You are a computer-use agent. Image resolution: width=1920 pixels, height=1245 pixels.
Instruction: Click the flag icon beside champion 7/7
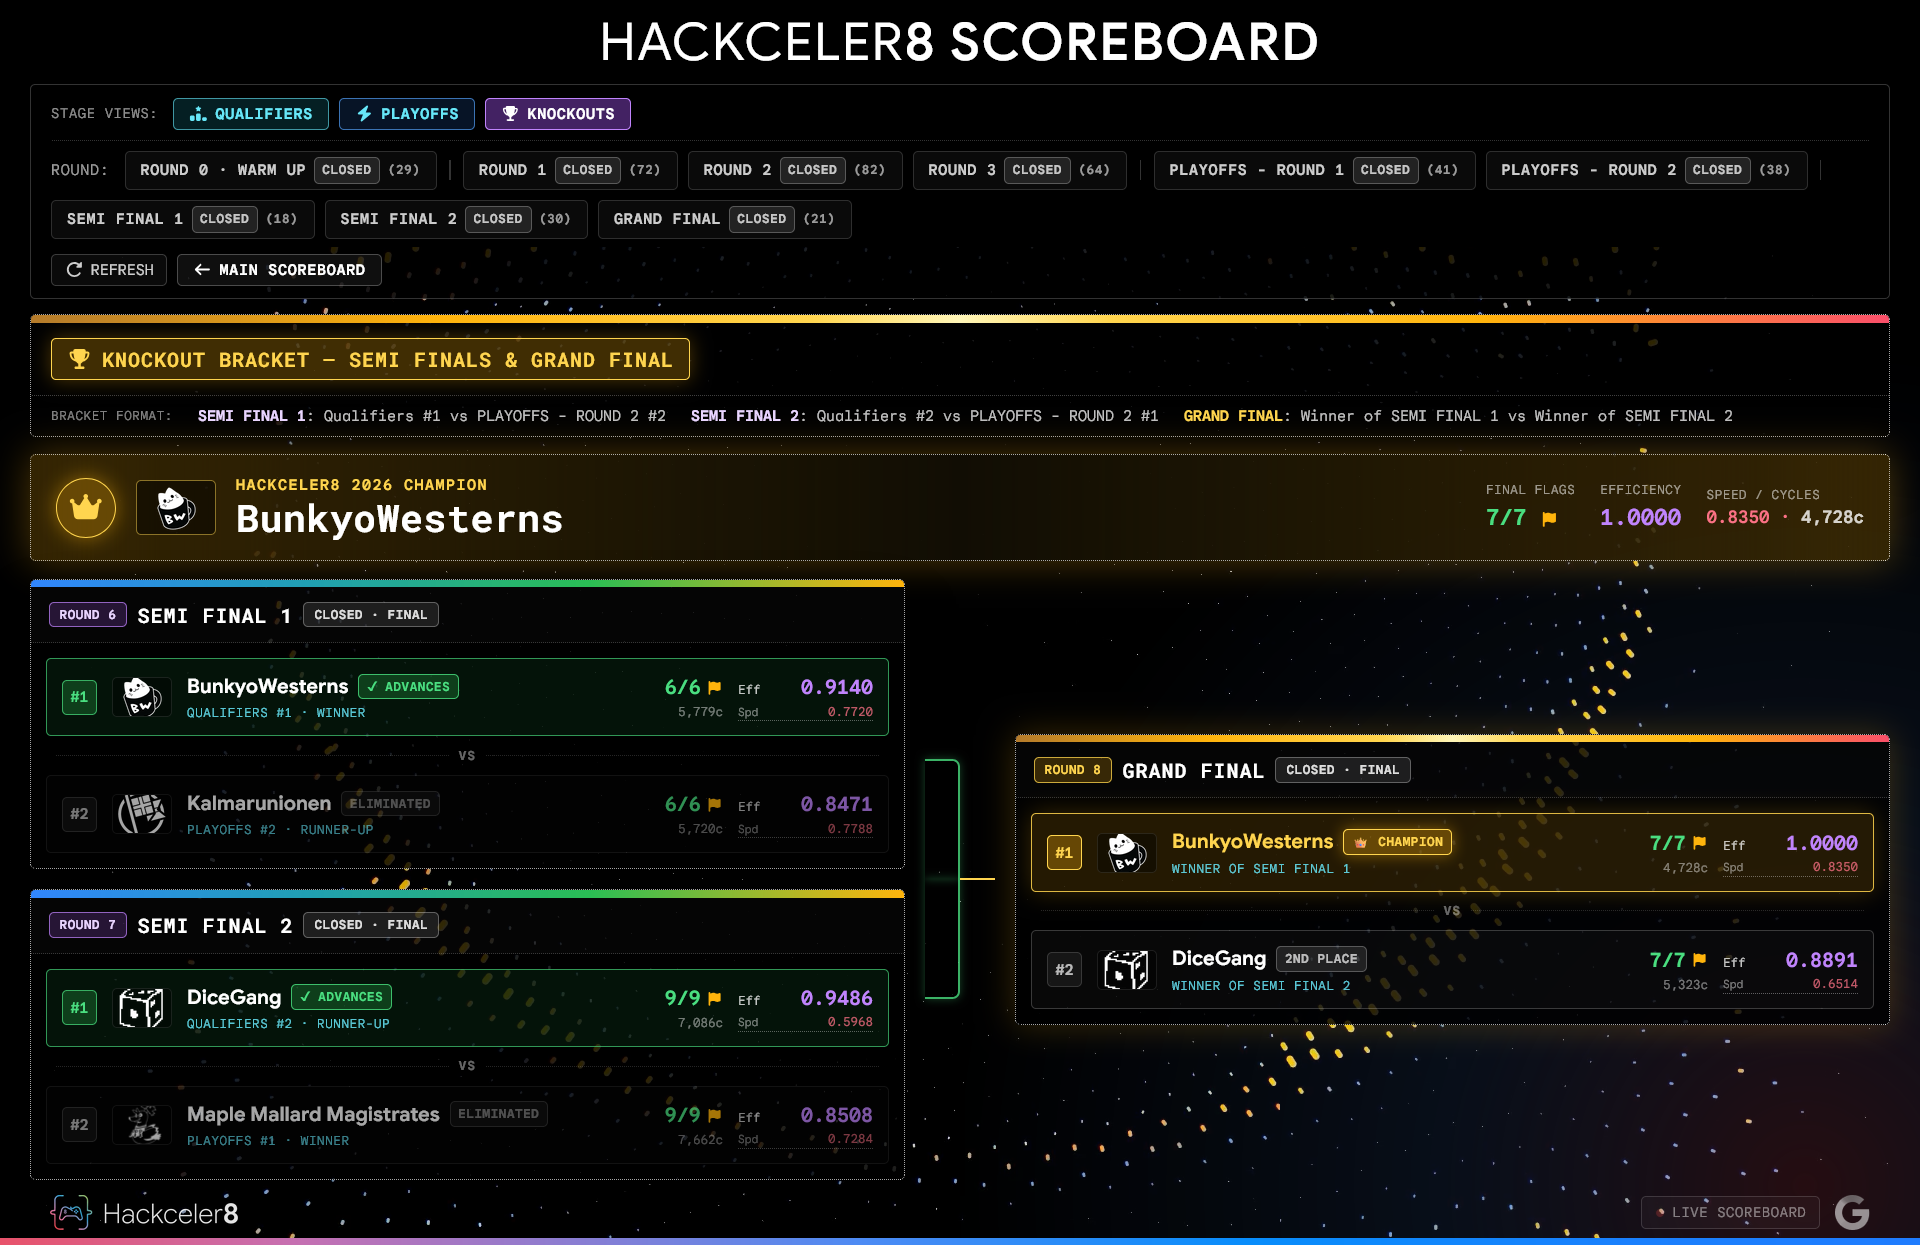point(1549,519)
